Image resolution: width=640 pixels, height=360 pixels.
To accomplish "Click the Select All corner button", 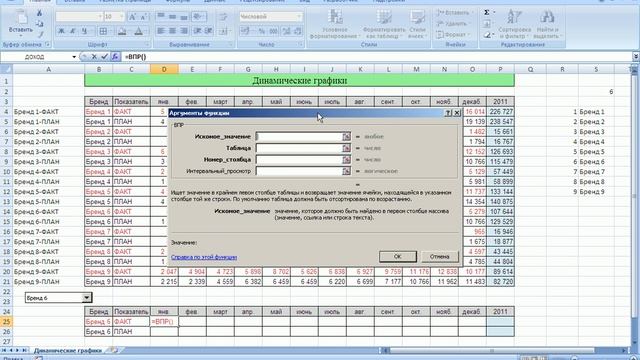I will coord(6,69).
